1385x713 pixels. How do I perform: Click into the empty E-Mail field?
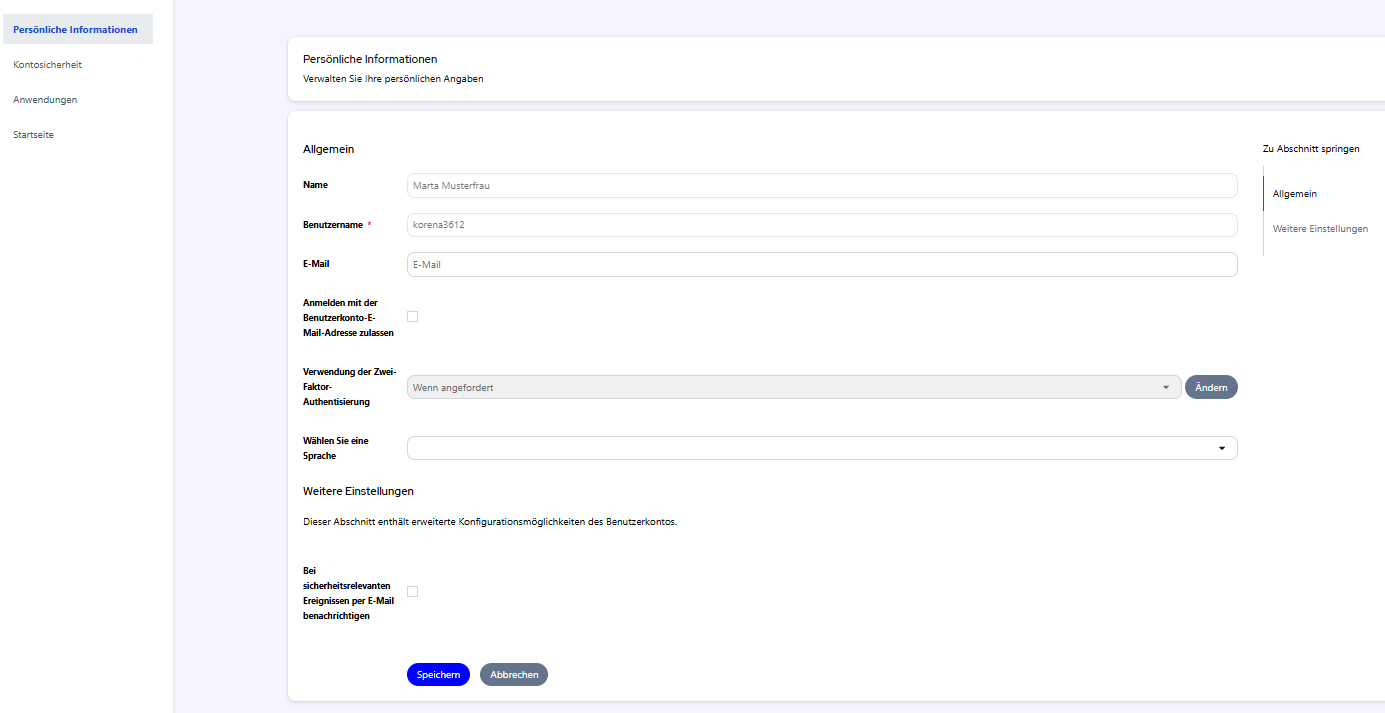click(821, 265)
